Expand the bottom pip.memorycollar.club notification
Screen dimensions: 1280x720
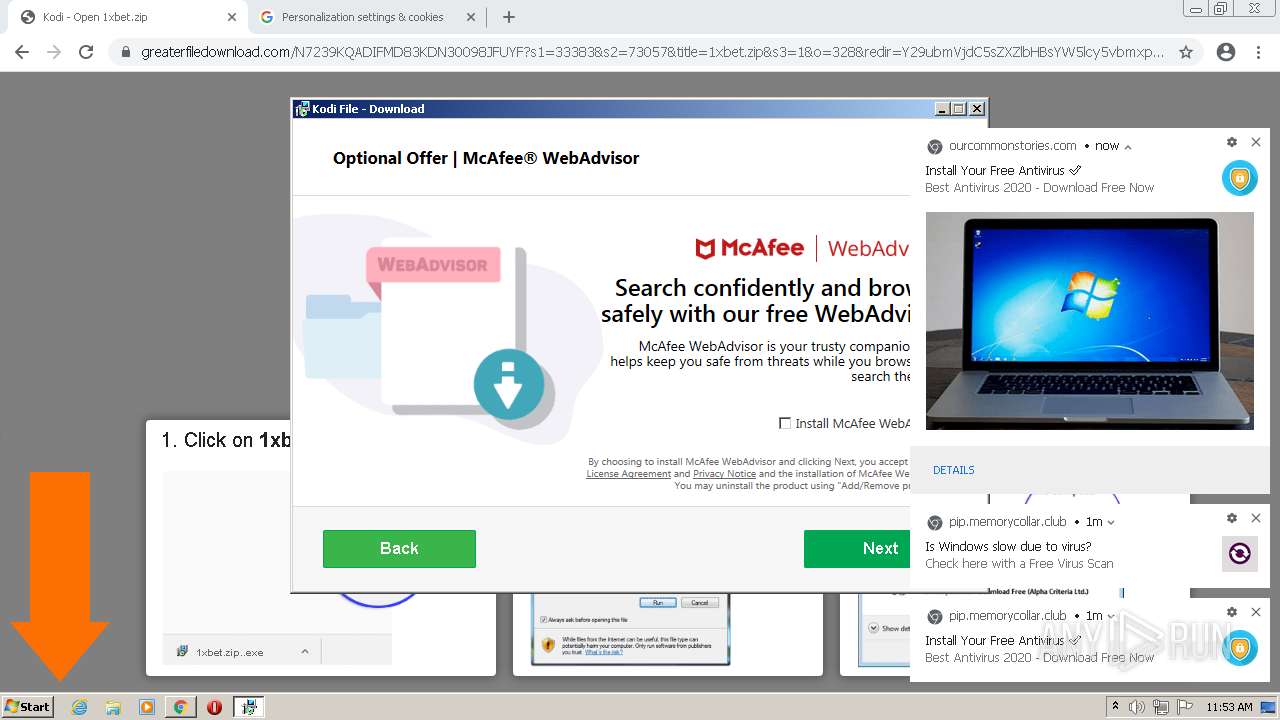click(x=1111, y=616)
